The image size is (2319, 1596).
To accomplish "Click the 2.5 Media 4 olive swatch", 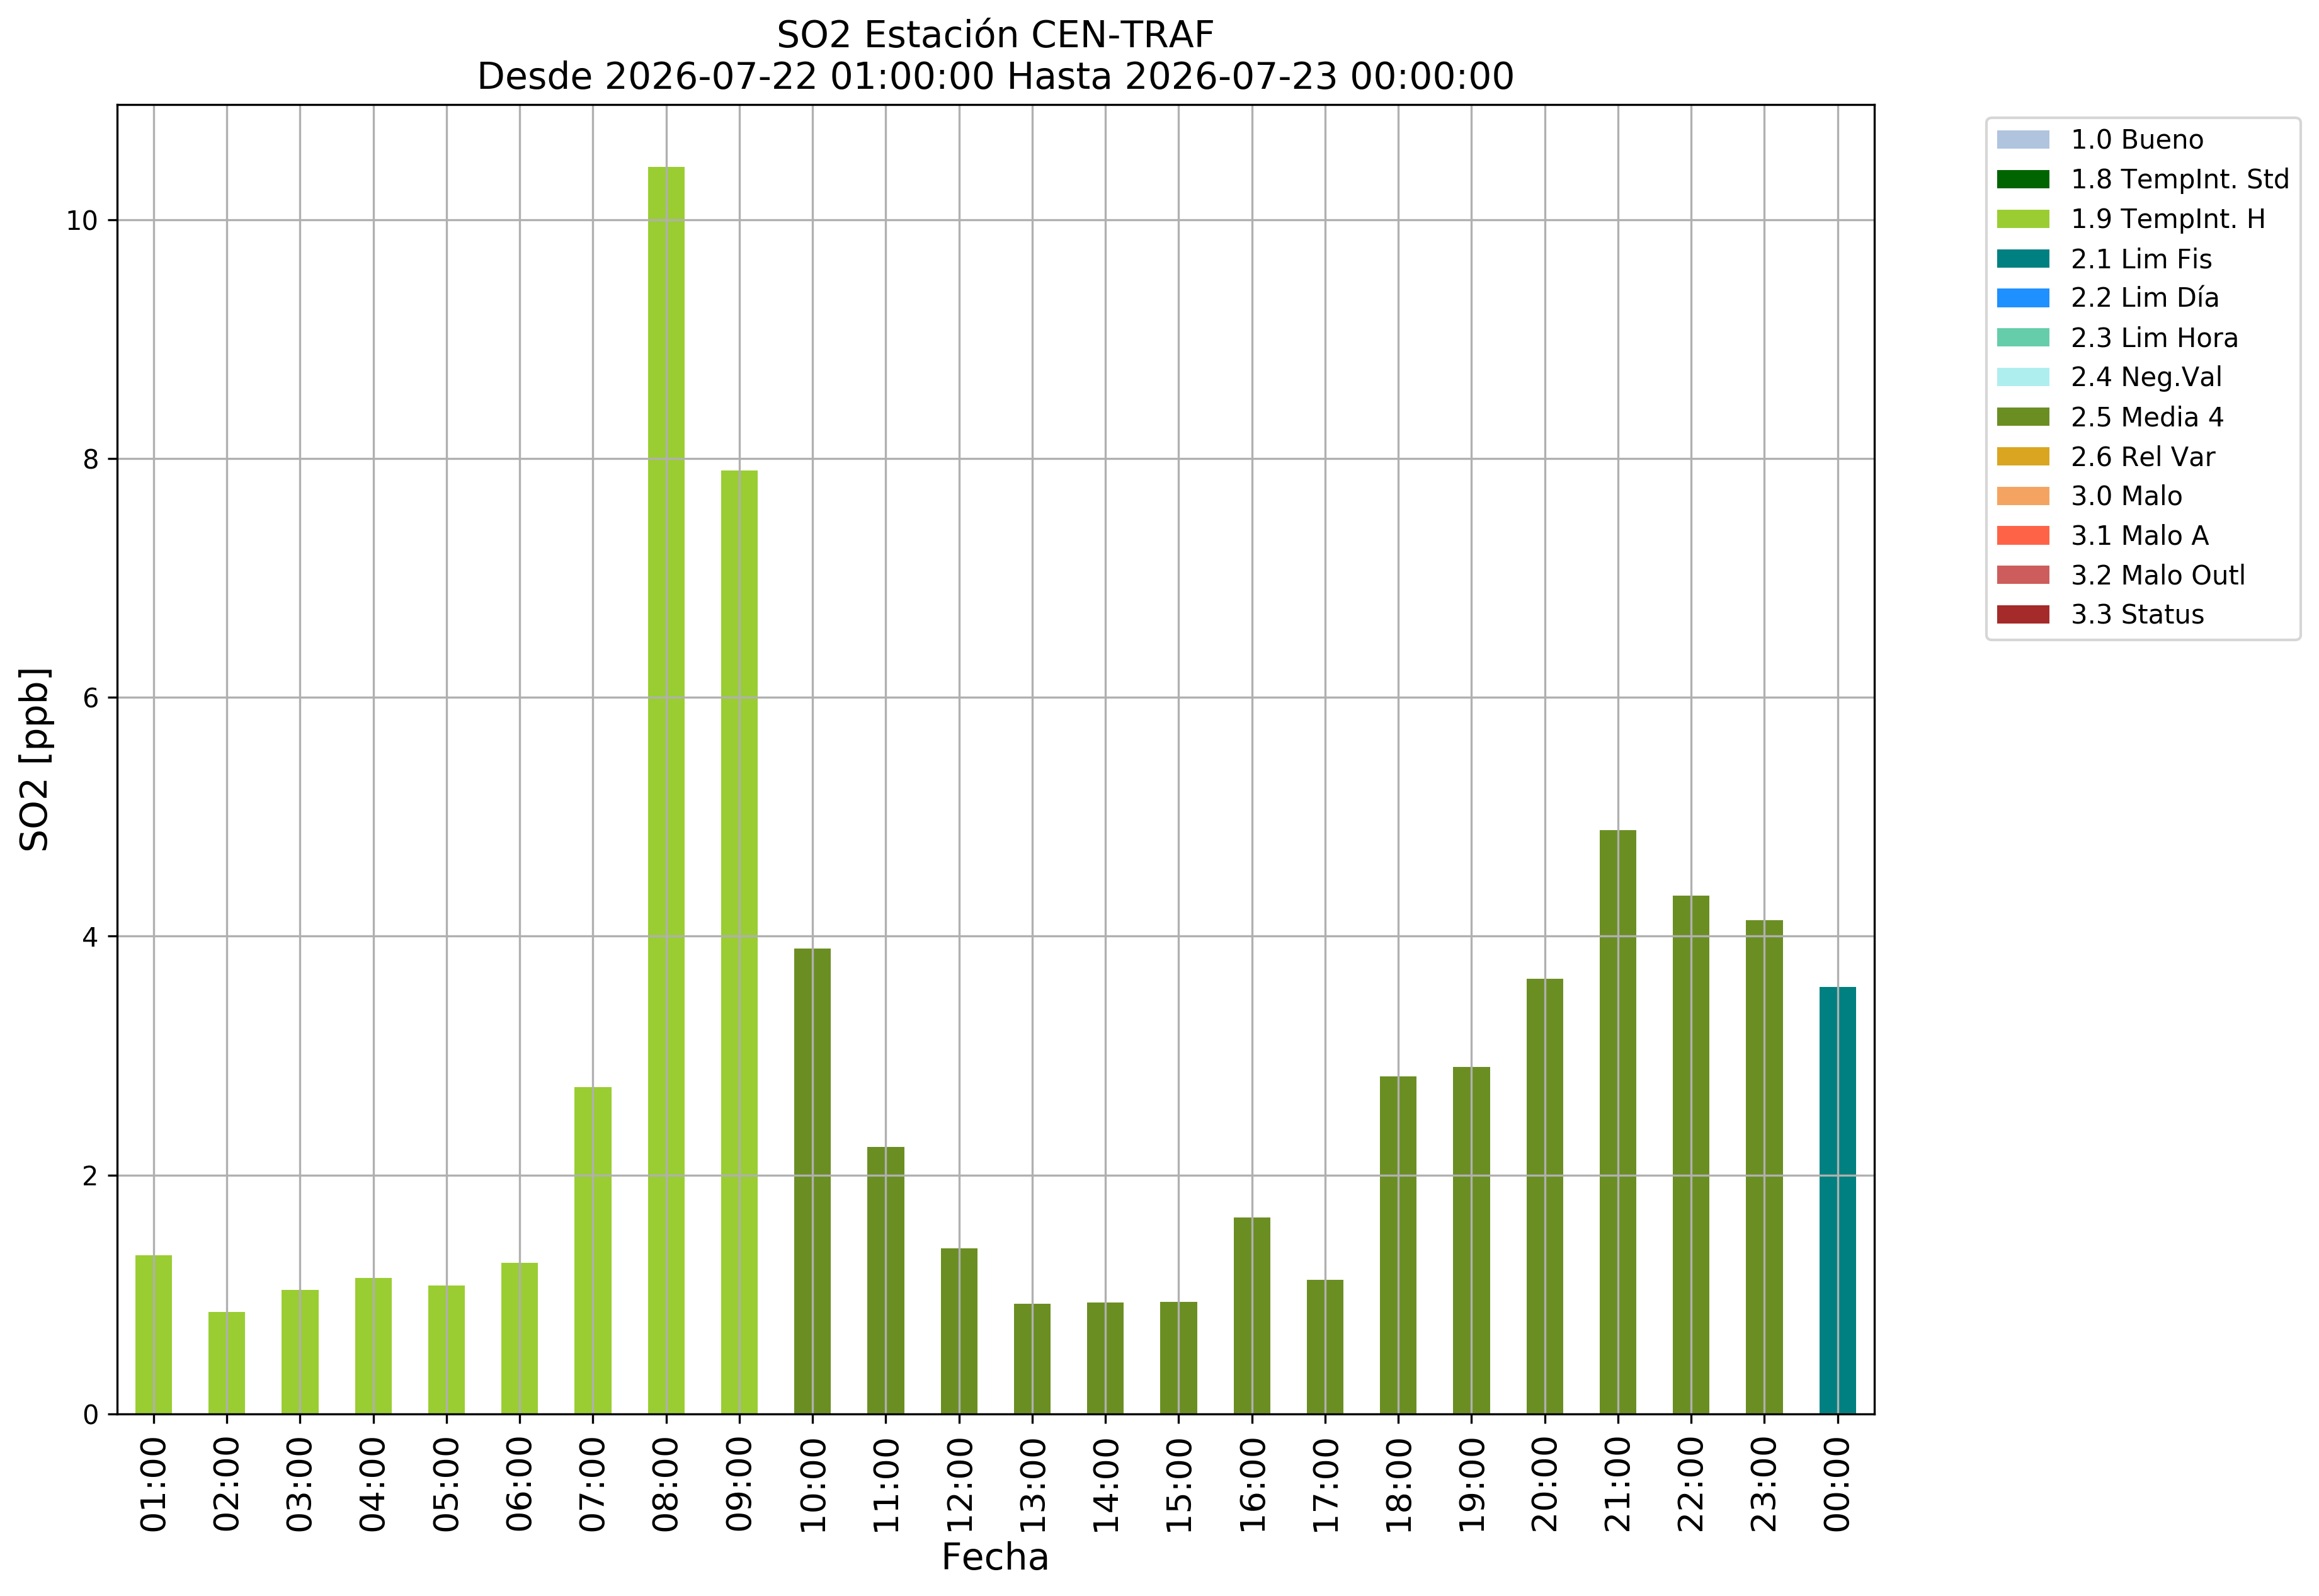I will 2022,417.
